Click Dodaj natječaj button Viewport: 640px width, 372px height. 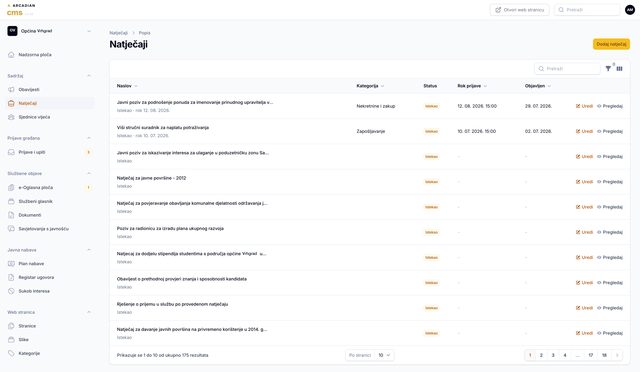pos(611,44)
